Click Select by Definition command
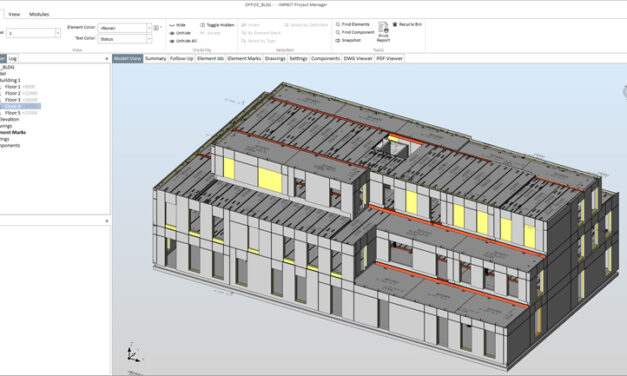 coord(306,25)
